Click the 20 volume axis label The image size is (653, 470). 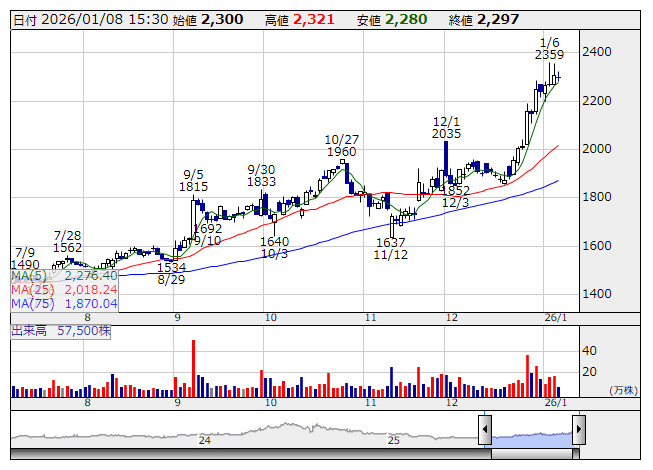tap(589, 372)
